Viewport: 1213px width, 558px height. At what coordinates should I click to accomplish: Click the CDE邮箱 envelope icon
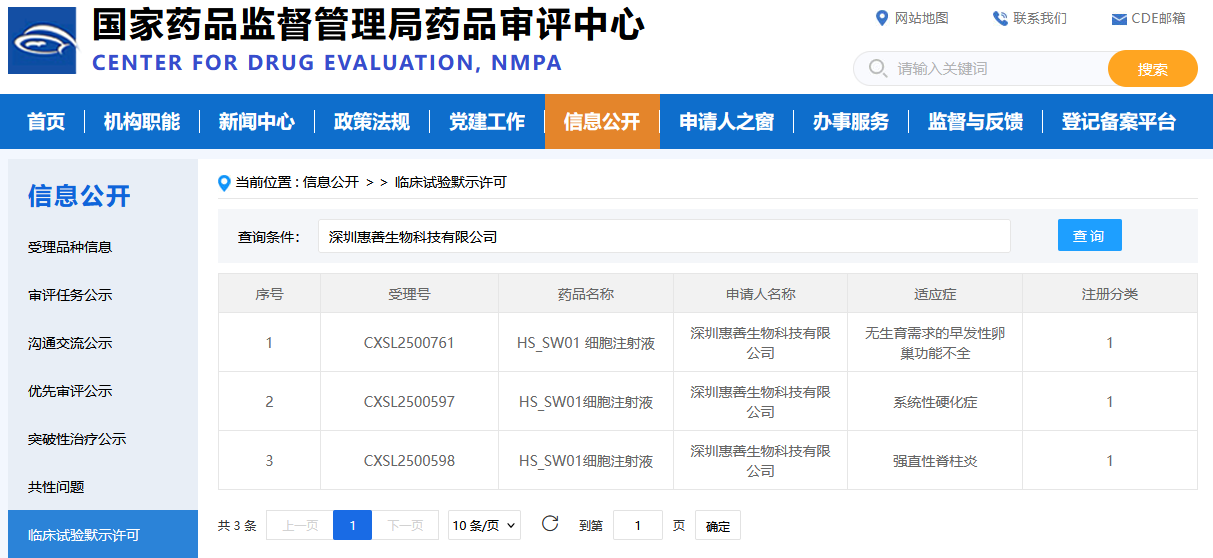pos(1119,19)
